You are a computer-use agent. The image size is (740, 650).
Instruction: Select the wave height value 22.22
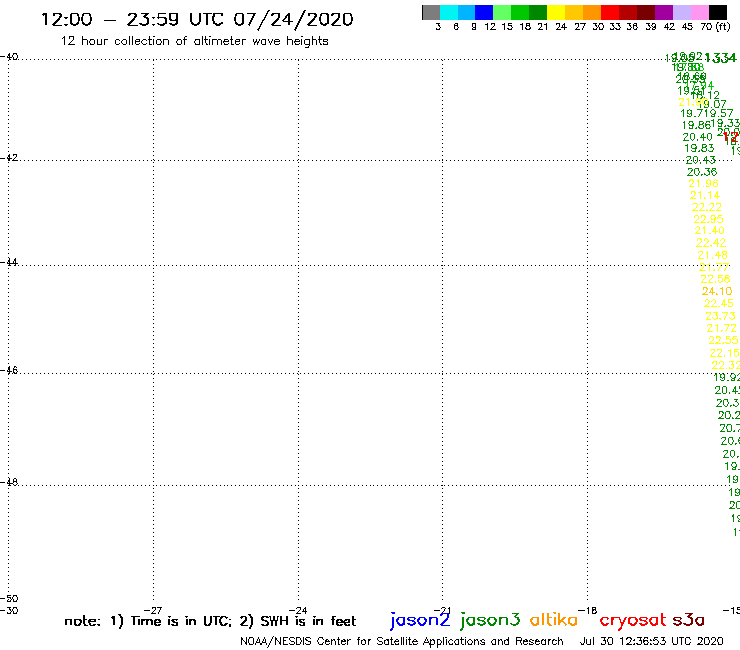tap(706, 207)
